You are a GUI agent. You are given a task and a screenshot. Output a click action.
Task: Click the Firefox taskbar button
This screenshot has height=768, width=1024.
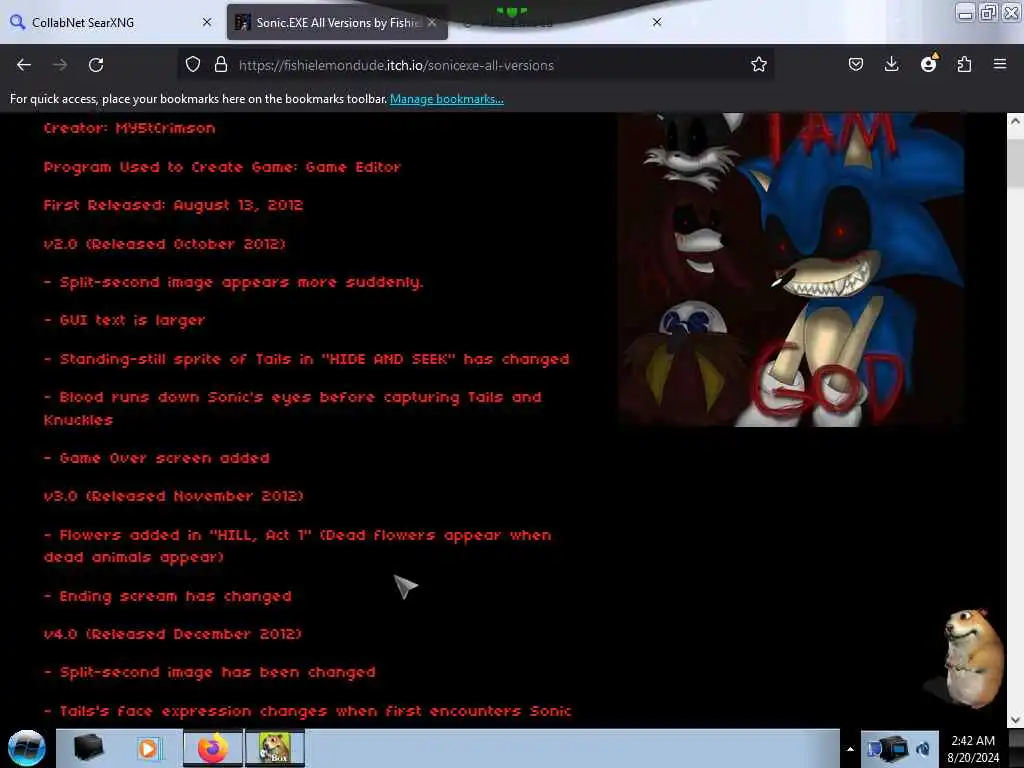click(213, 748)
